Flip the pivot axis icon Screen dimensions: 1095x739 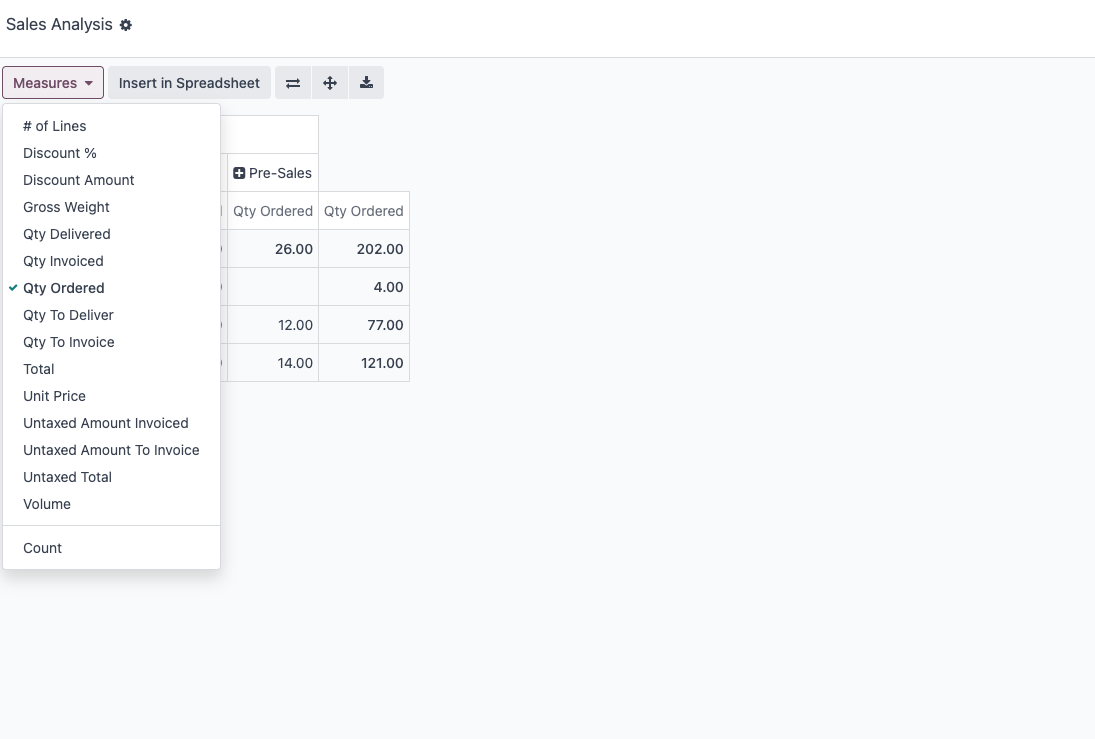coord(293,83)
